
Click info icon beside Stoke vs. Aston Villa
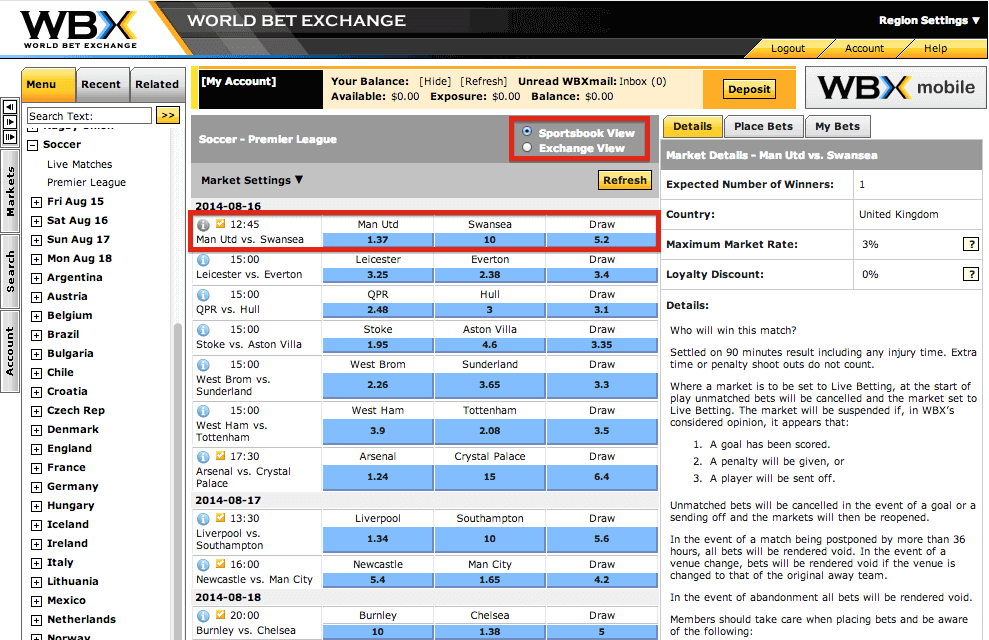click(203, 330)
